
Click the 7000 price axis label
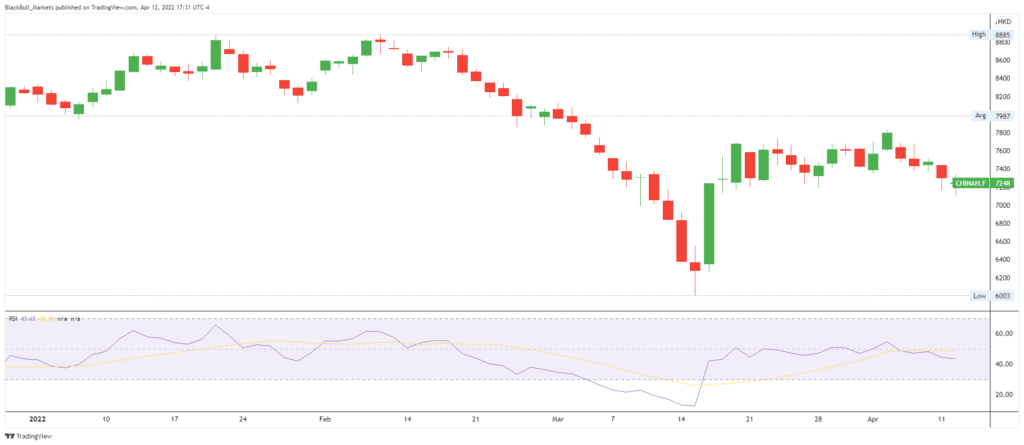(x=1002, y=205)
